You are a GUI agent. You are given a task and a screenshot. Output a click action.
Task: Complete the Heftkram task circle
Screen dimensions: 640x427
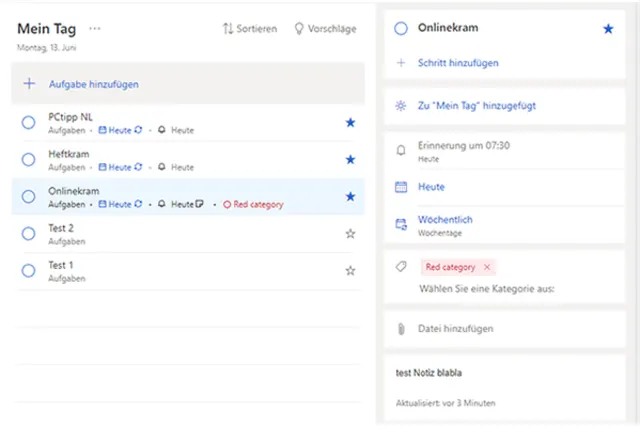click(x=28, y=159)
